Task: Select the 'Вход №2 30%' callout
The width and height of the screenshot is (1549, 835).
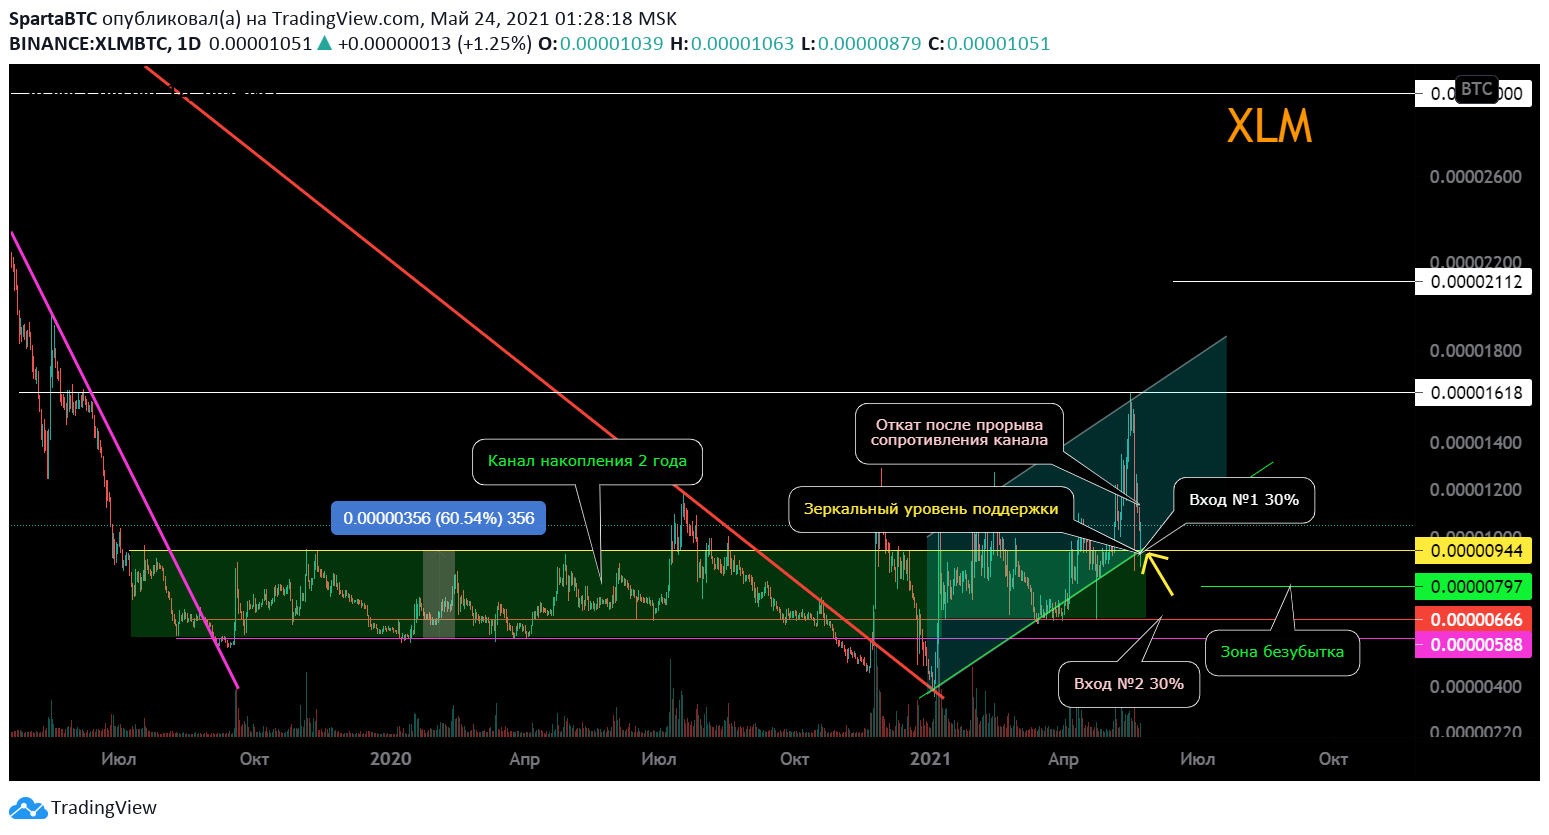Action: pos(1129,684)
